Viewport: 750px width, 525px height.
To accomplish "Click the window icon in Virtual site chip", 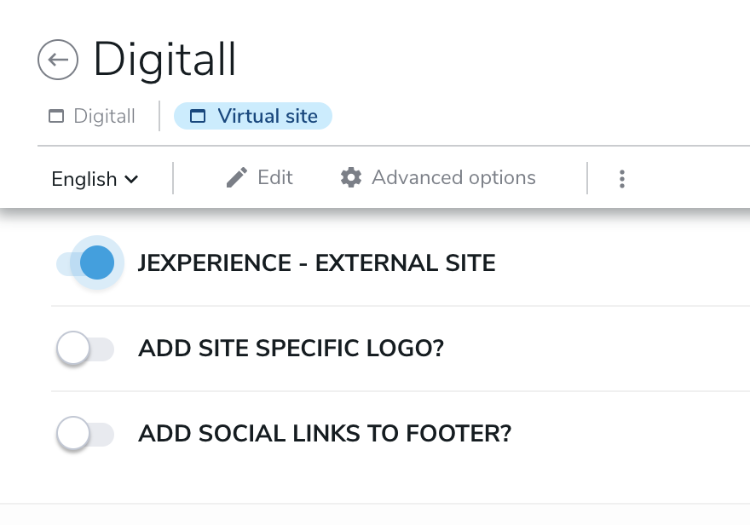I will (x=198, y=116).
